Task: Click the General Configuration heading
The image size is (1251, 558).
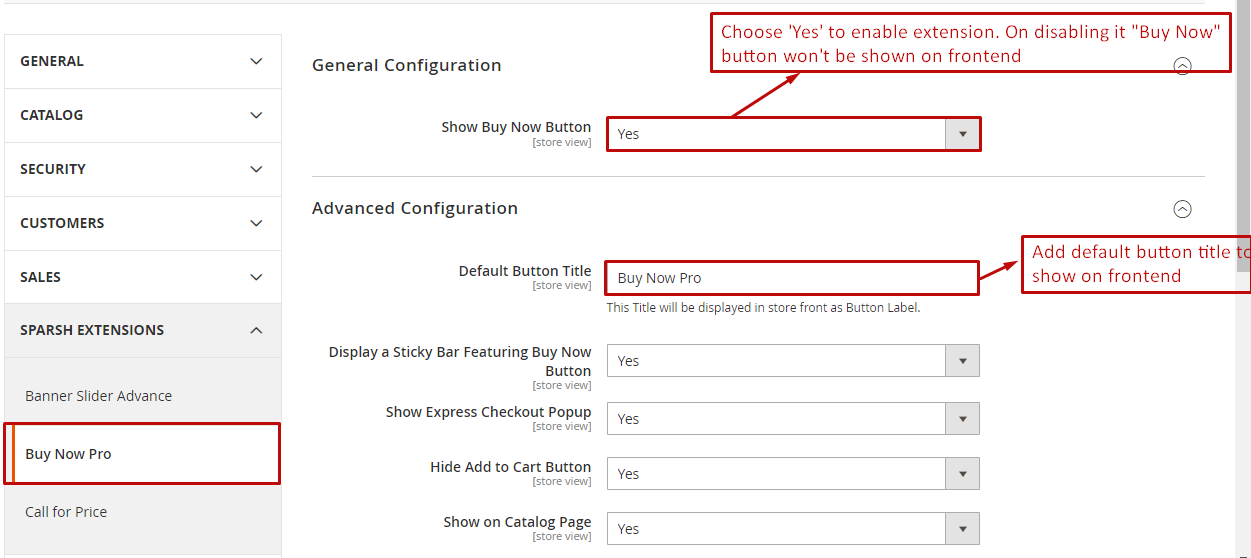Action: (406, 65)
